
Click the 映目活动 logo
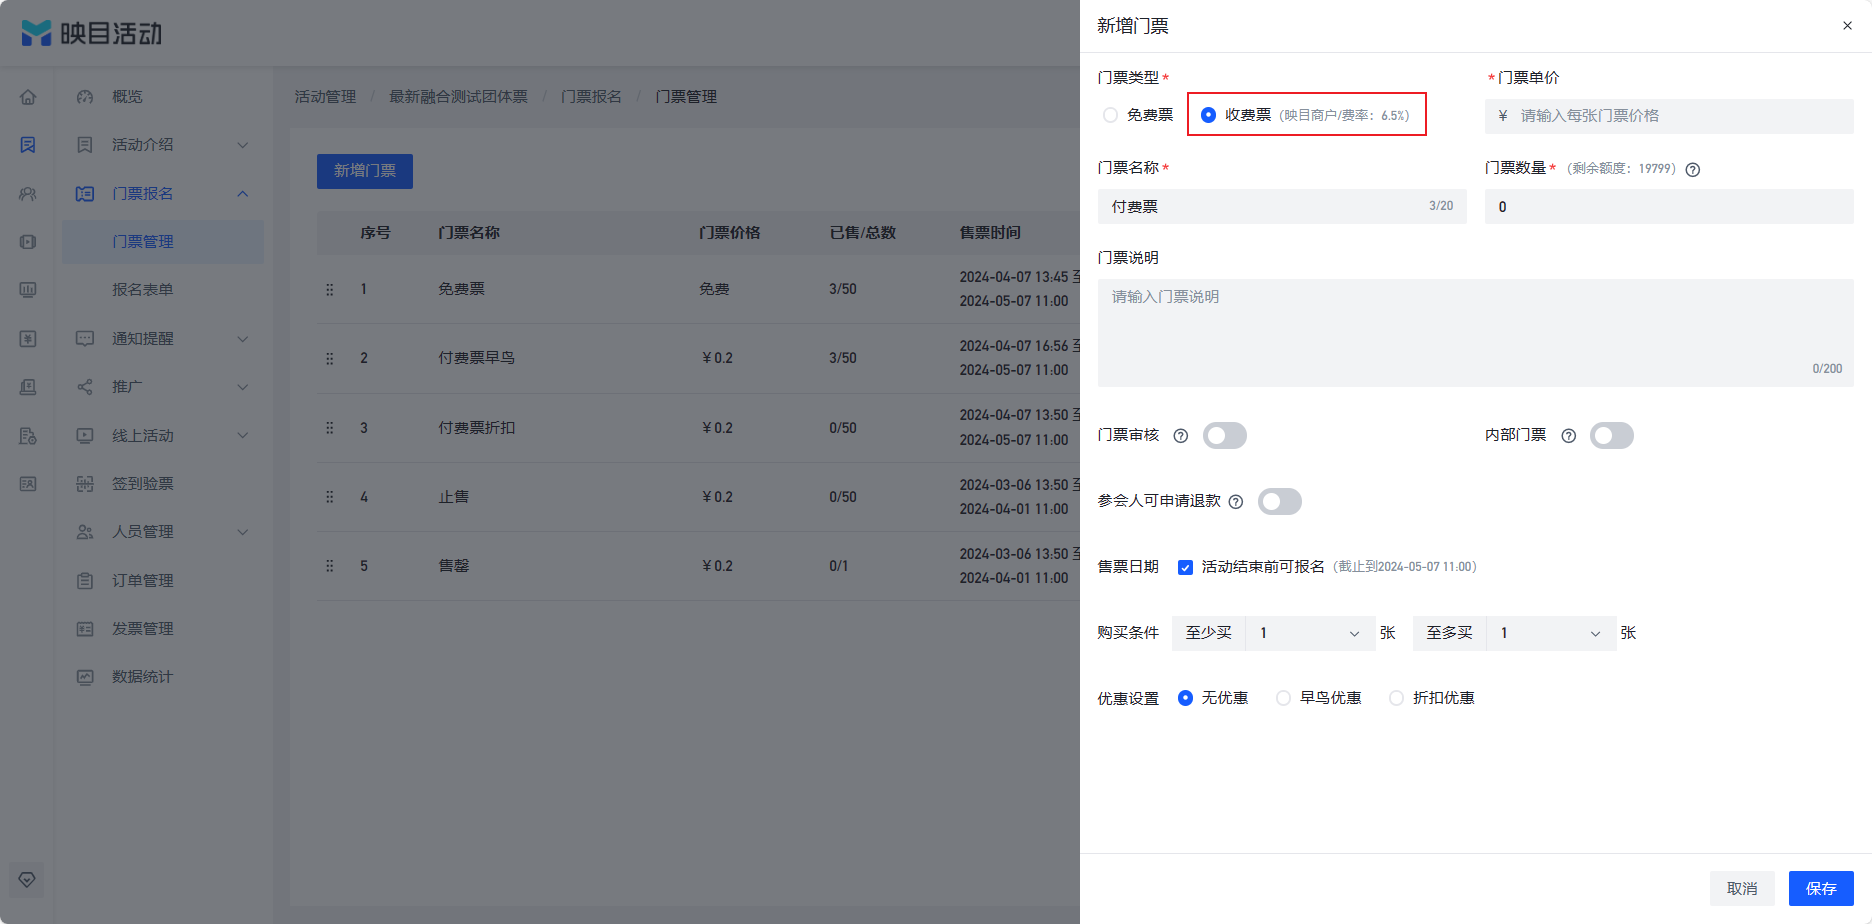92,33
